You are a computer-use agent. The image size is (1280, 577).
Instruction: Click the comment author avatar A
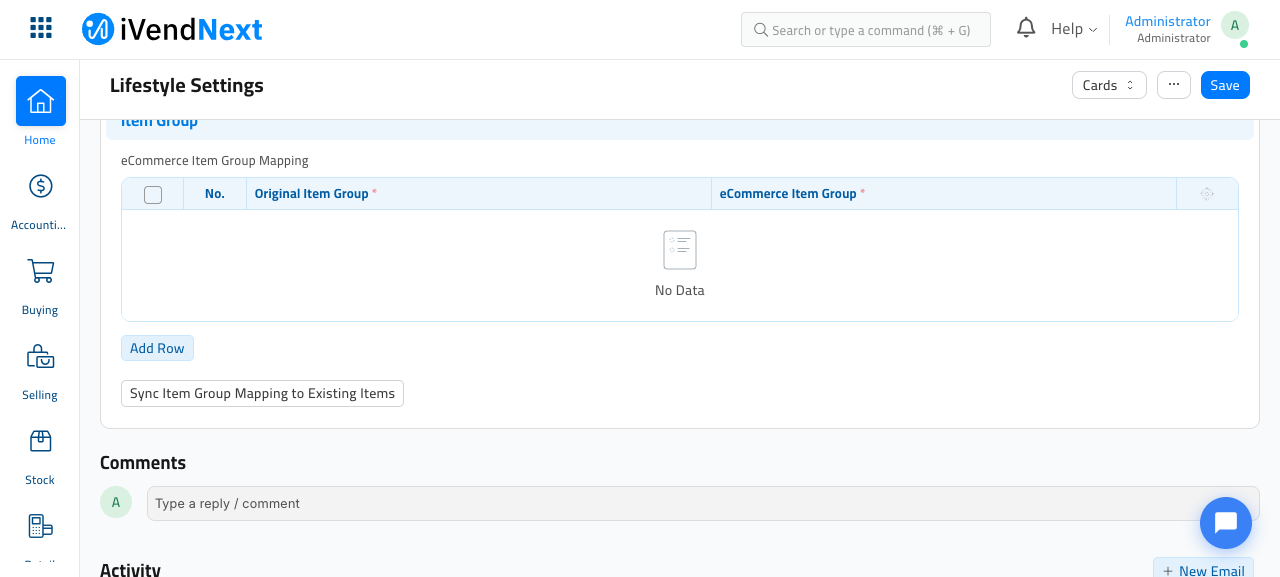[116, 502]
